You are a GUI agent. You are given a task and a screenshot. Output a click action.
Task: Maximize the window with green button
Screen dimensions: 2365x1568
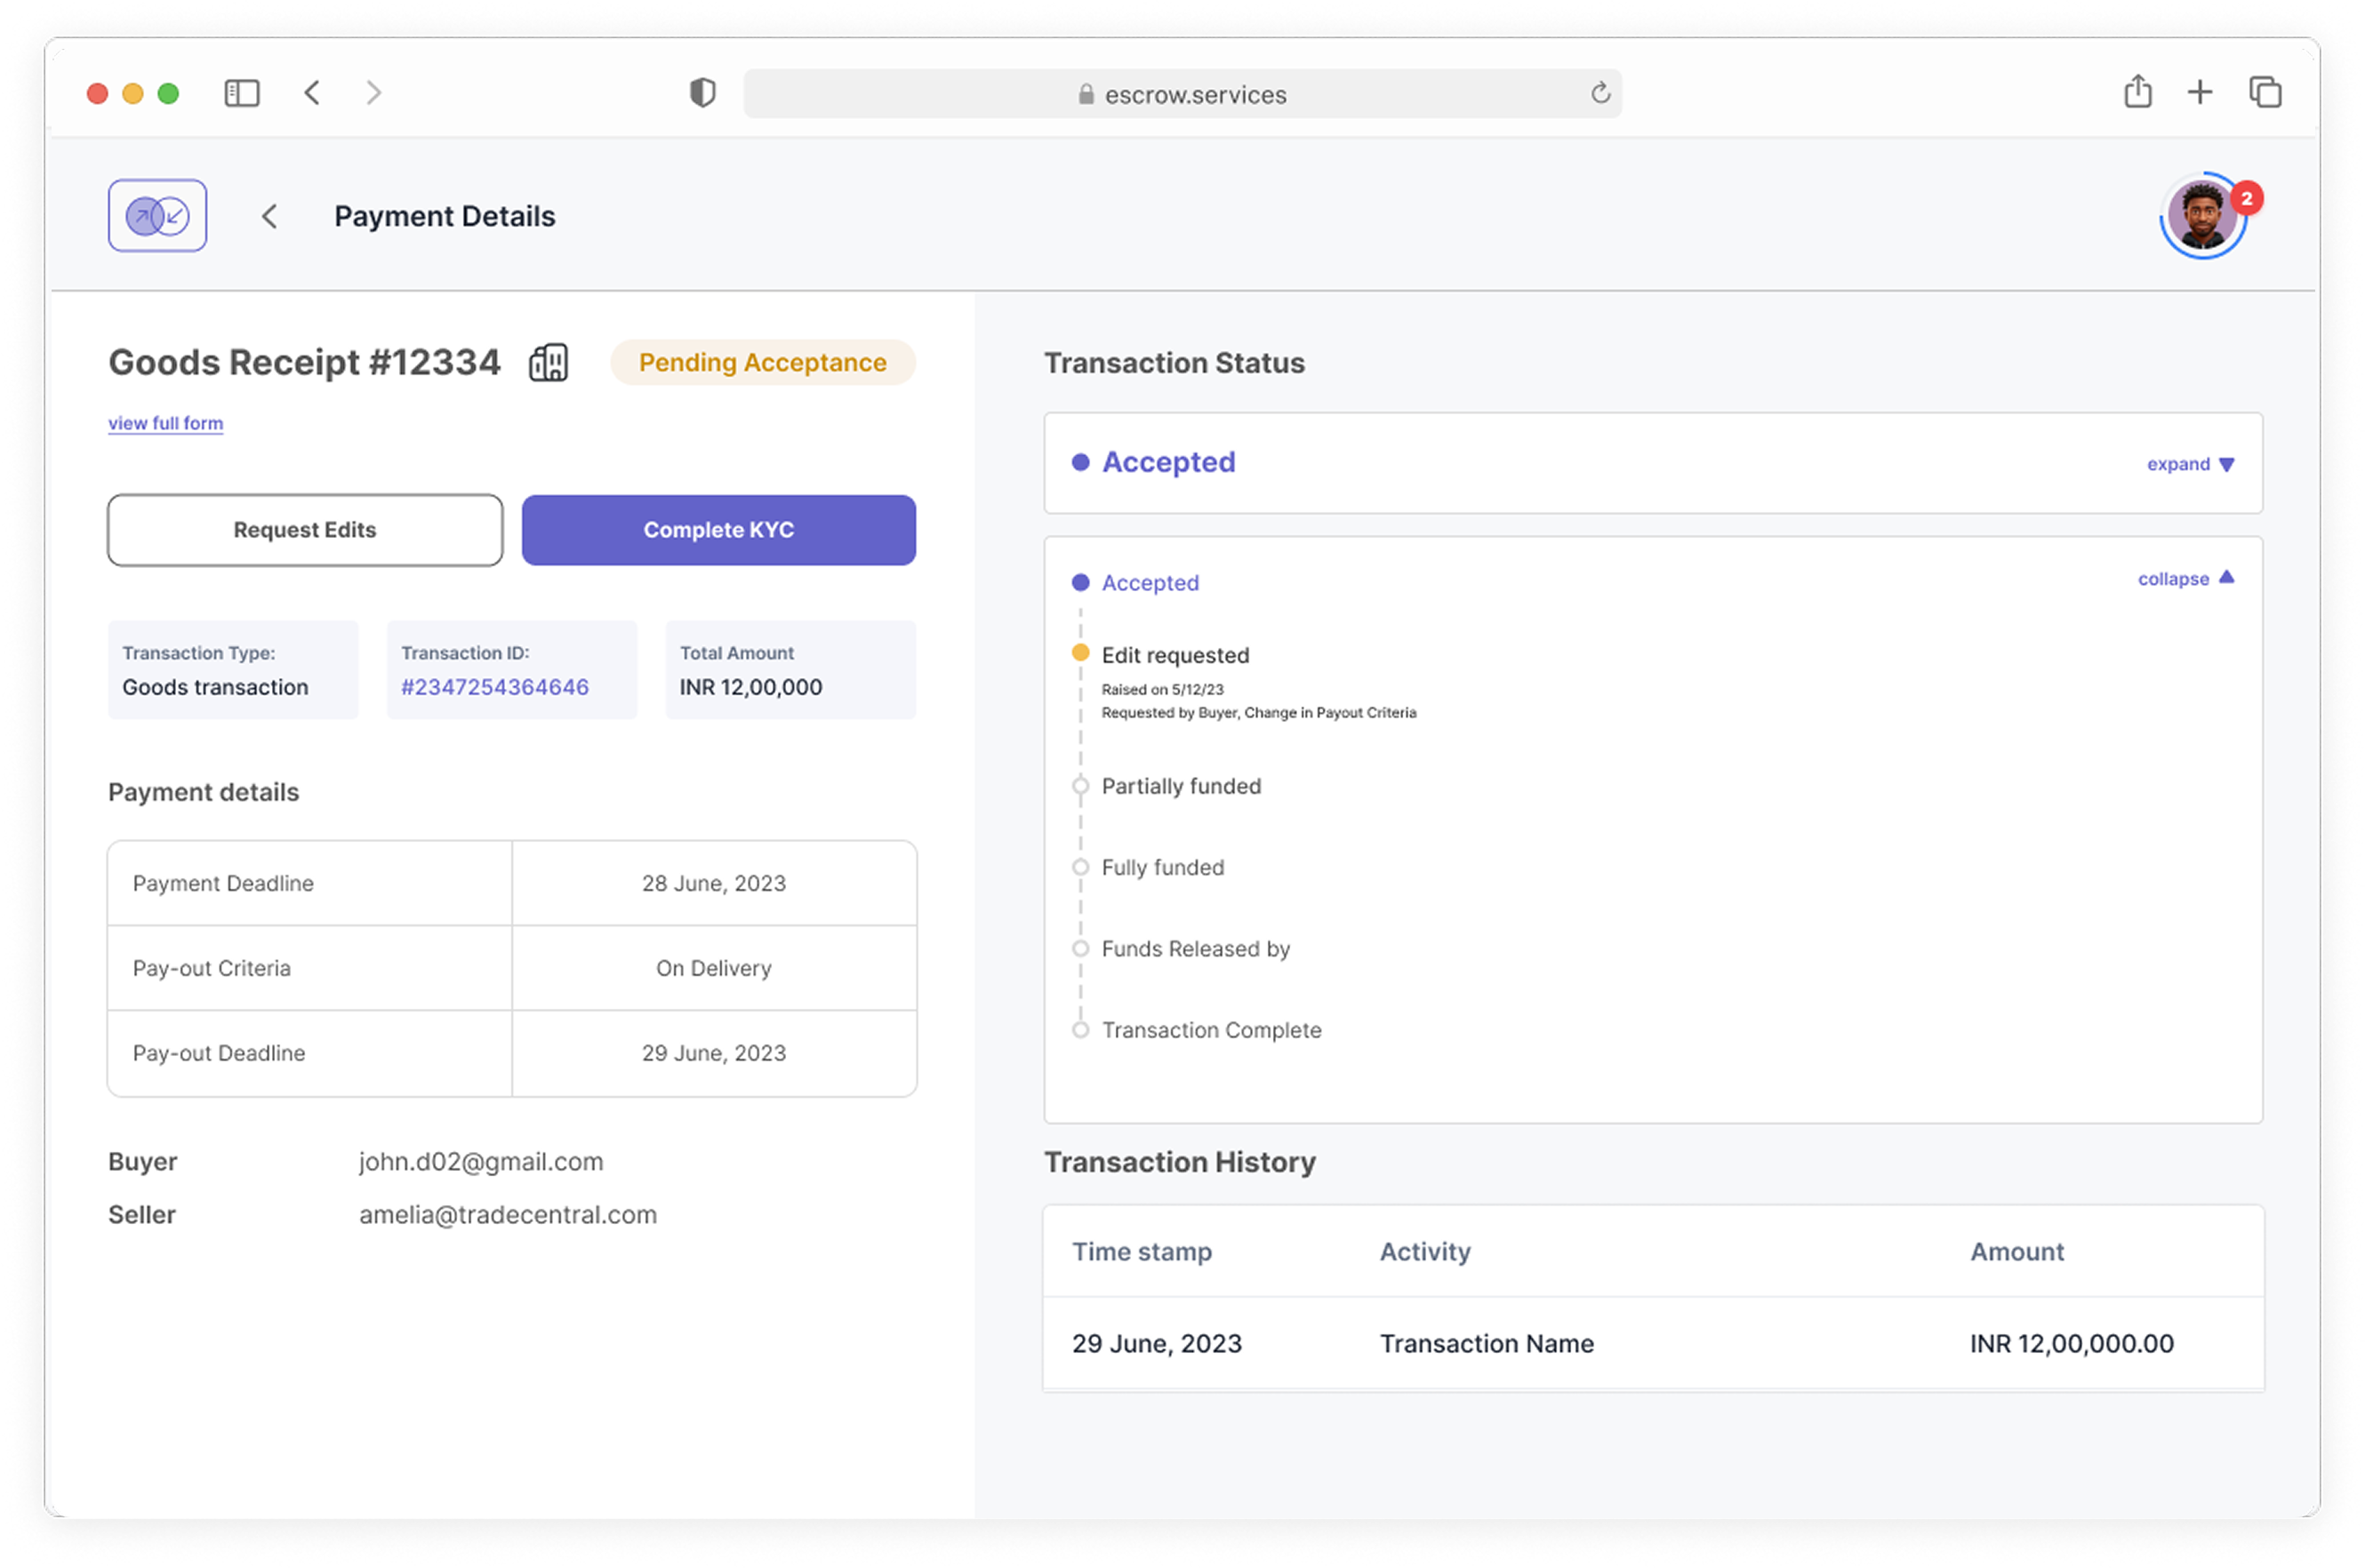coord(168,93)
